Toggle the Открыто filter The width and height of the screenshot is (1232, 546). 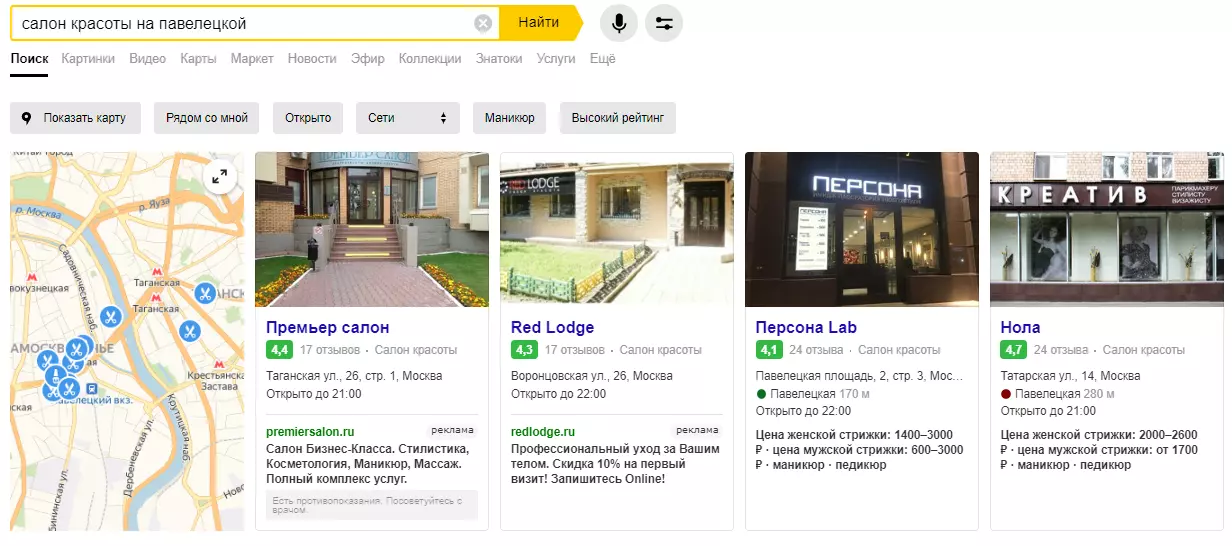pyautogui.click(x=308, y=118)
